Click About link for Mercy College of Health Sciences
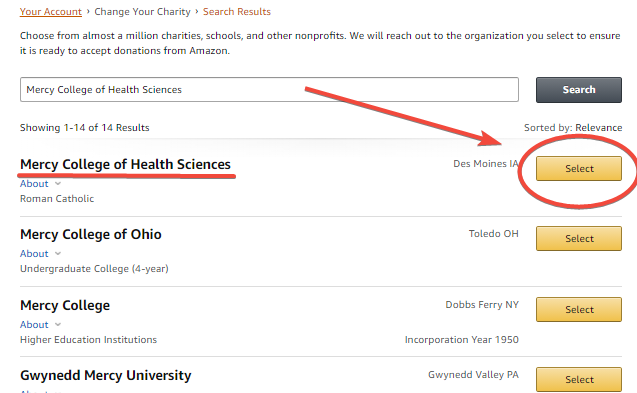 34,184
